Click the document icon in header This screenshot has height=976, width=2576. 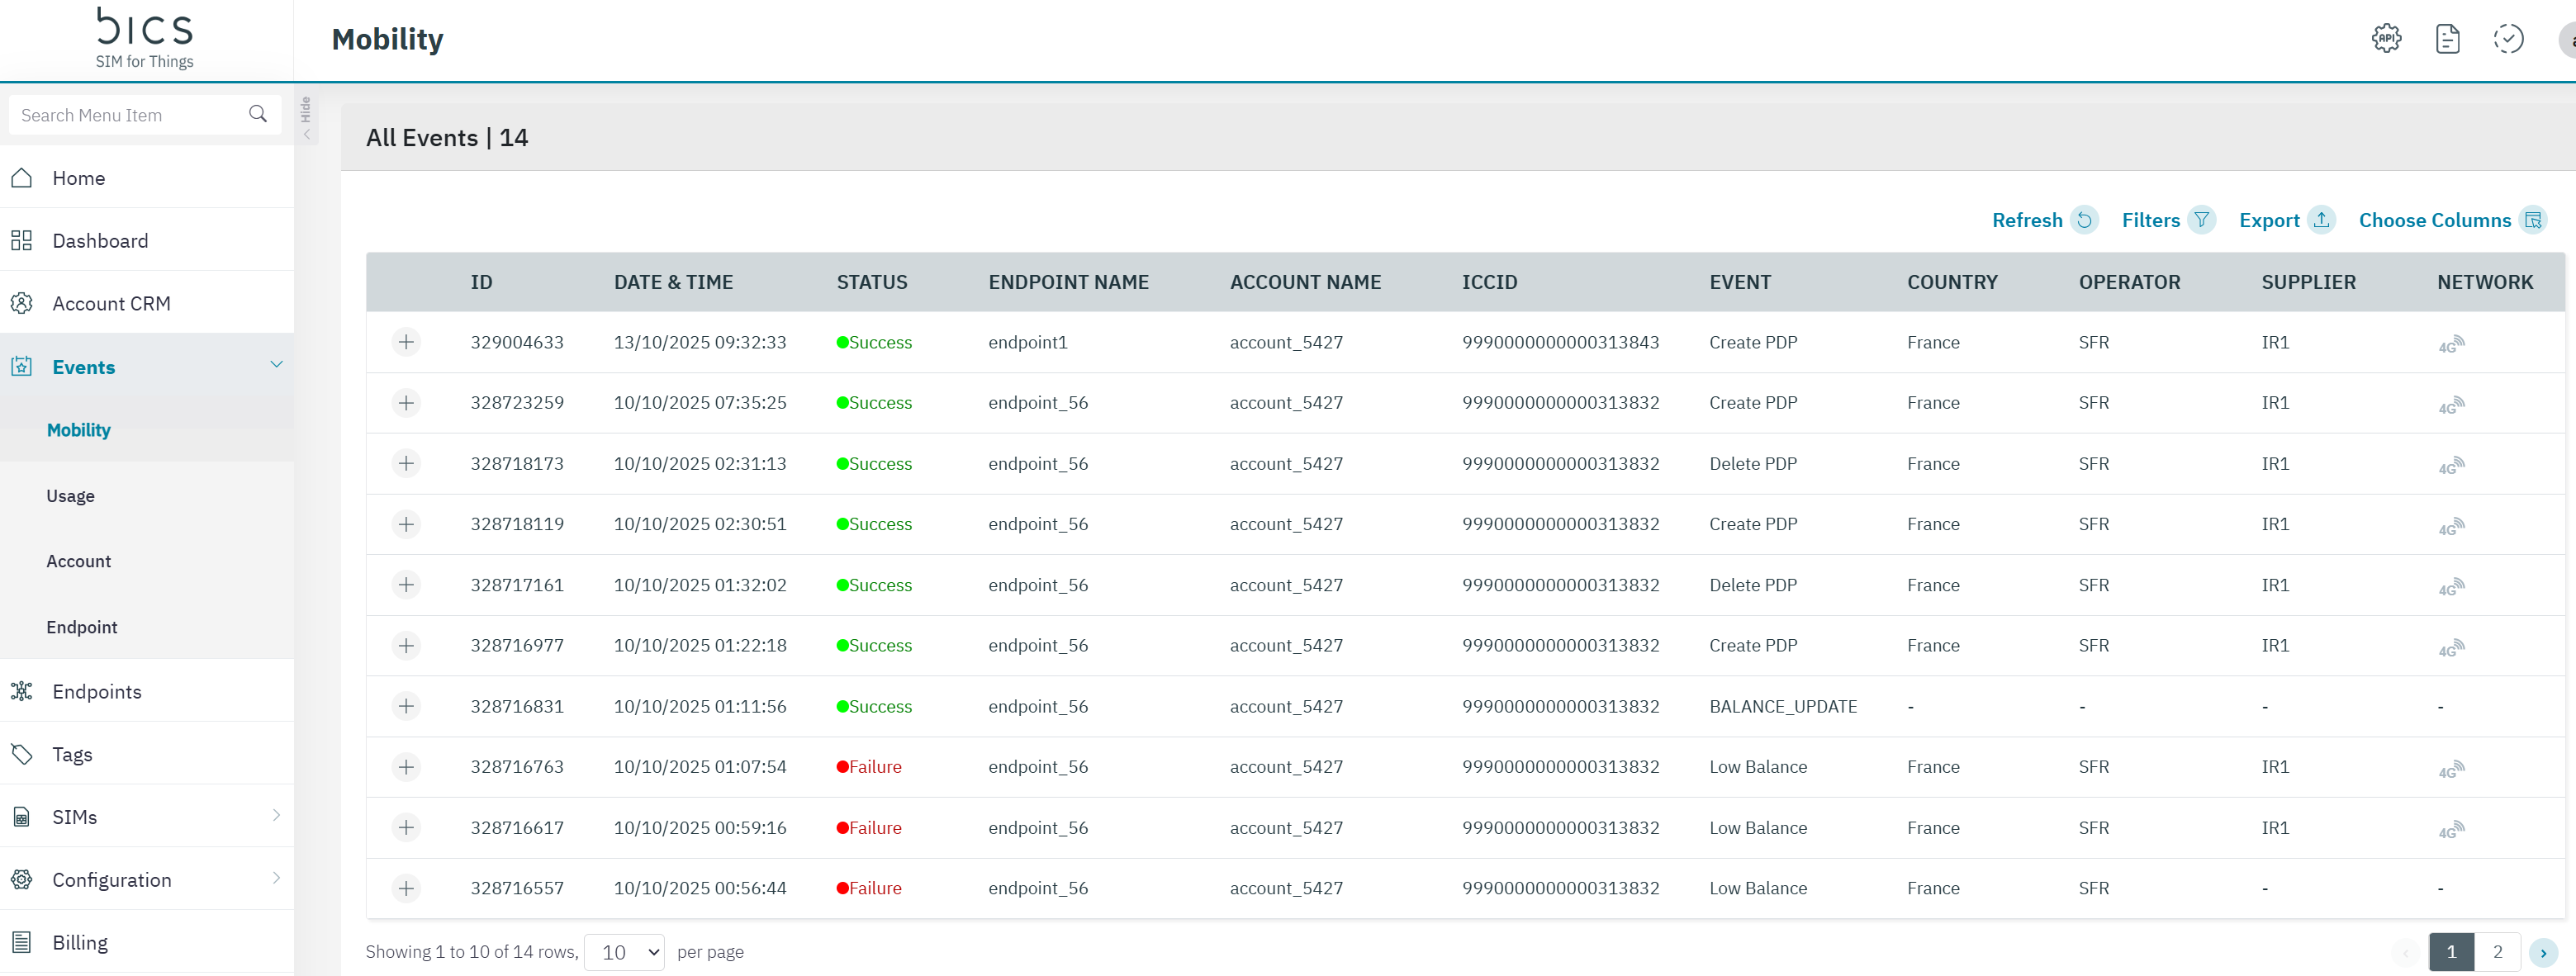(x=2447, y=39)
